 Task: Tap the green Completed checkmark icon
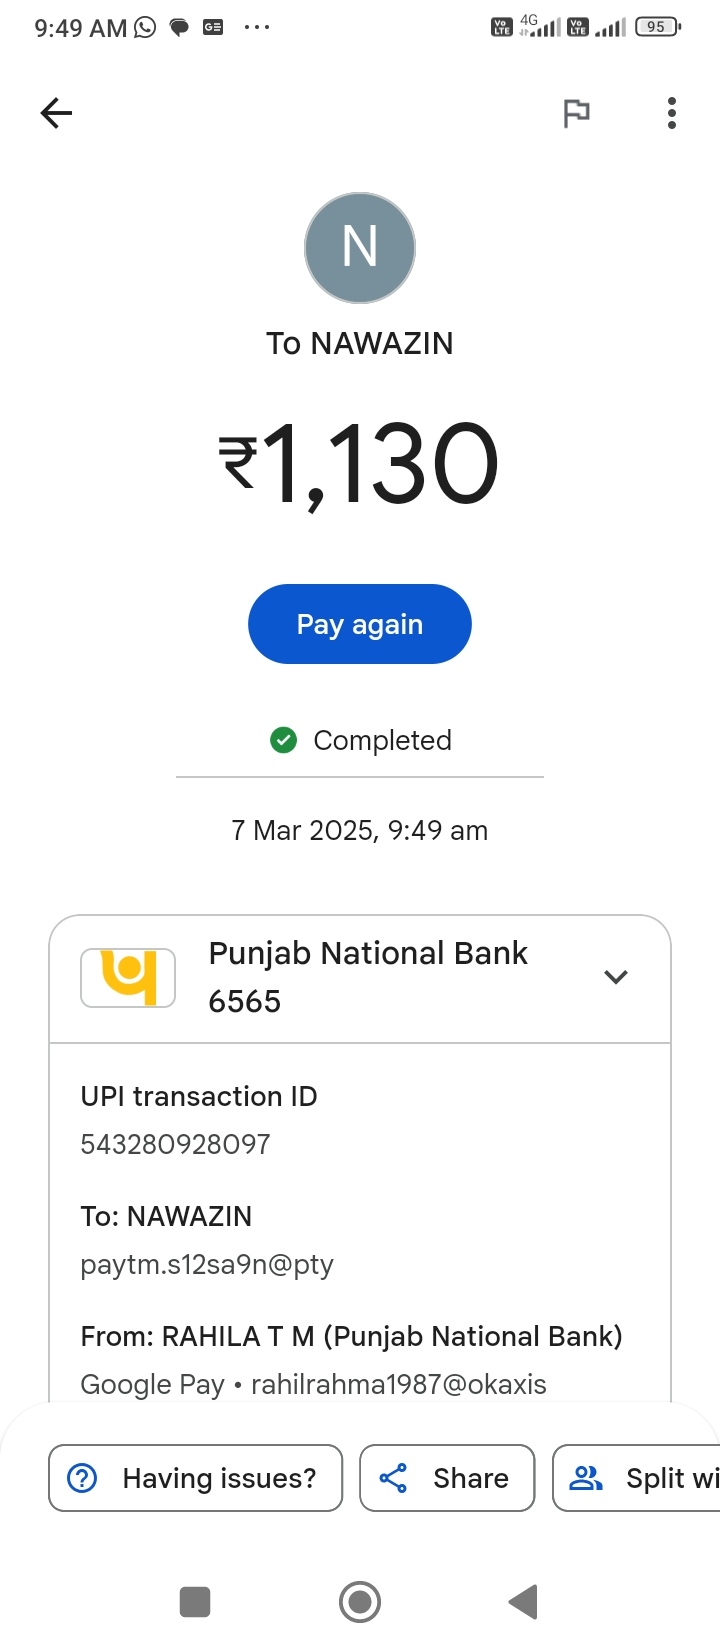tap(284, 740)
